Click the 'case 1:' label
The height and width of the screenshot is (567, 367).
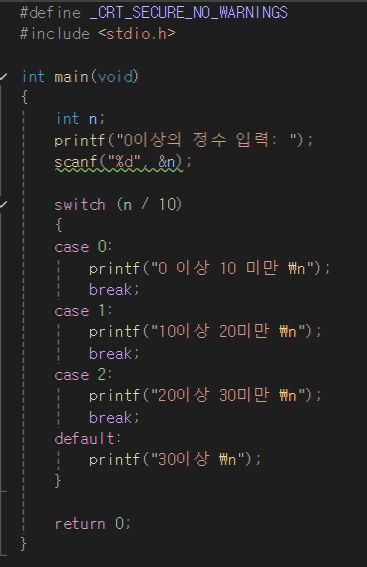(x=83, y=311)
